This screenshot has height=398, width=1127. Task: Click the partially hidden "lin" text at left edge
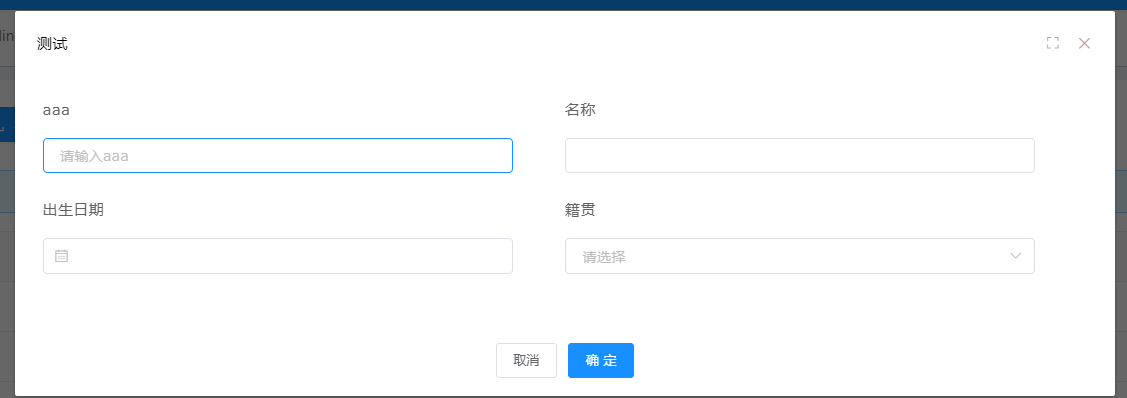click(7, 36)
